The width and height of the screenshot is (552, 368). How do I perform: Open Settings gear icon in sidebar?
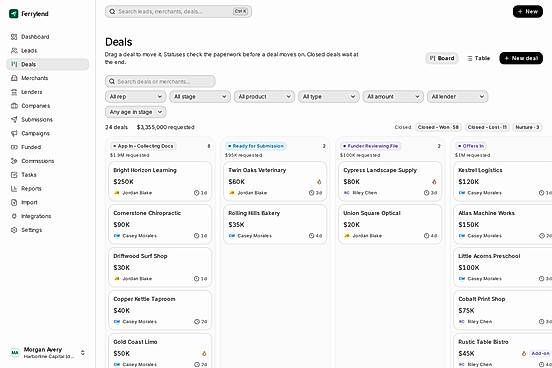point(14,230)
